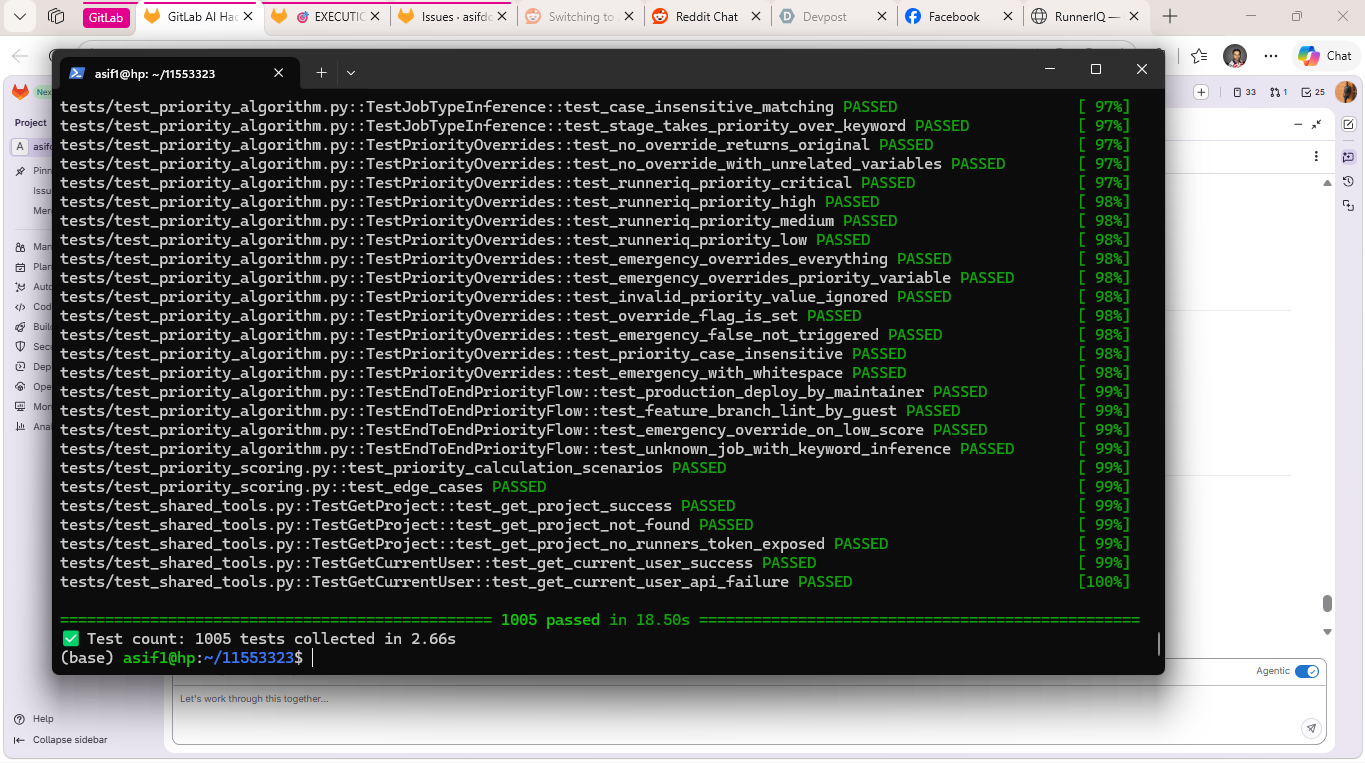The height and width of the screenshot is (763, 1365).
Task: Open the browser workspaces icon beside tabs
Action: (x=56, y=16)
